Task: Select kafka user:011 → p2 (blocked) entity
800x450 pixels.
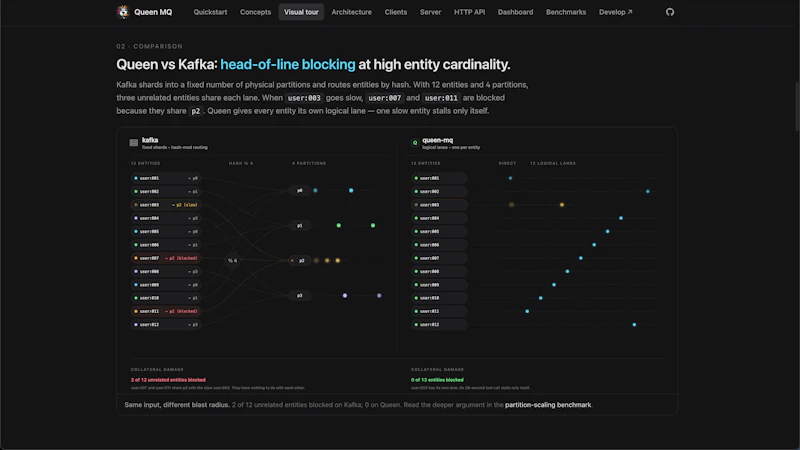Action: click(166, 311)
